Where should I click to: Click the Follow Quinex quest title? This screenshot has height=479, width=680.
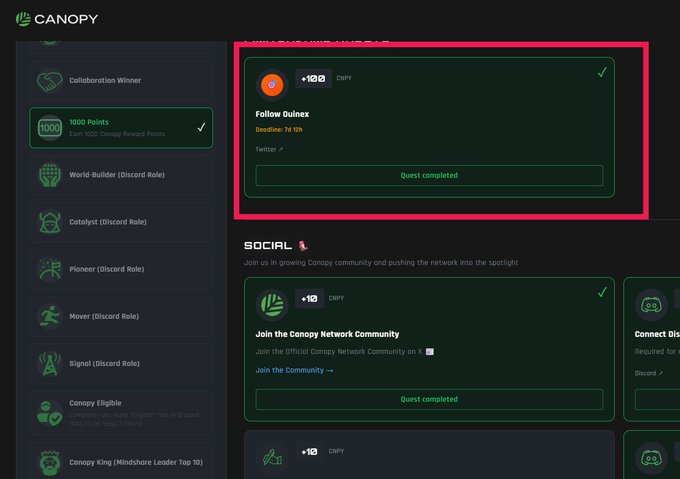[x=282, y=114]
